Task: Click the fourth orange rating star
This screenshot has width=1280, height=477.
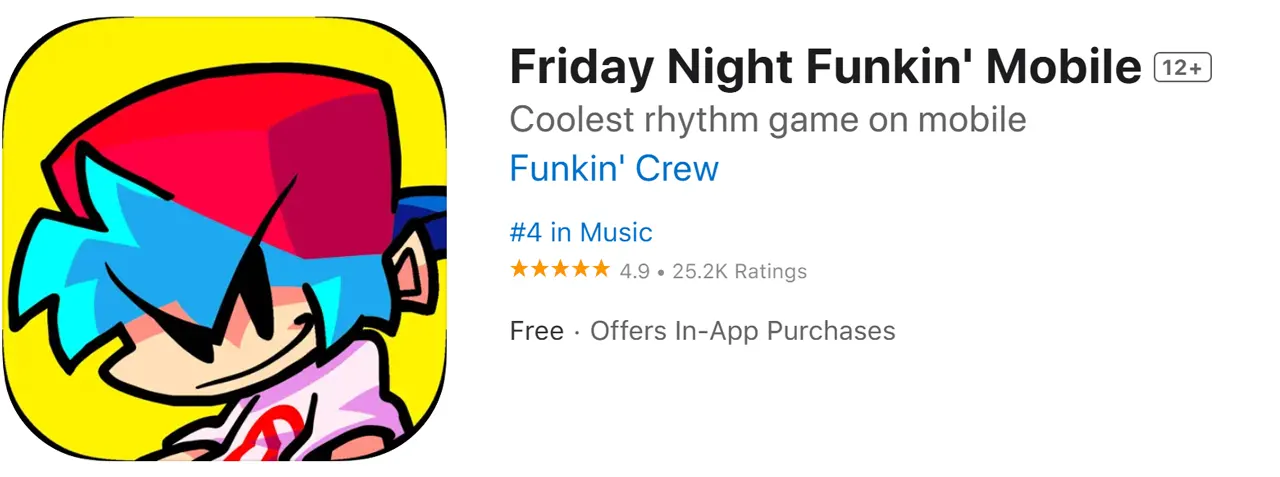Action: 580,270
